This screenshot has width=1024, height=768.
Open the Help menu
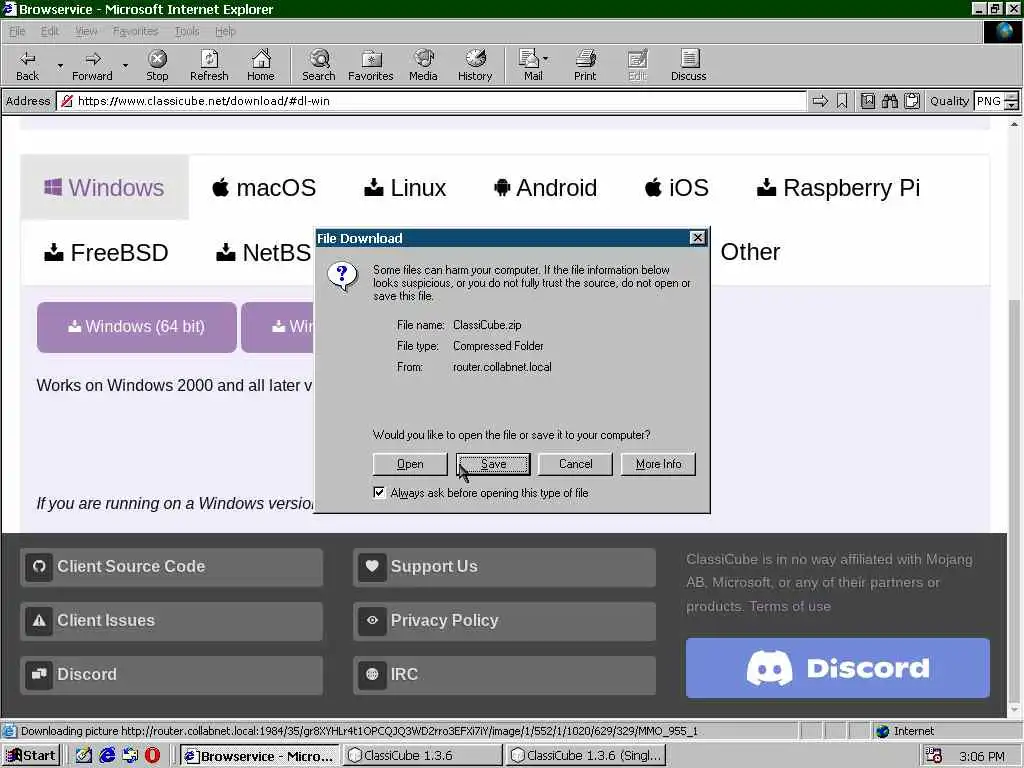tap(225, 31)
